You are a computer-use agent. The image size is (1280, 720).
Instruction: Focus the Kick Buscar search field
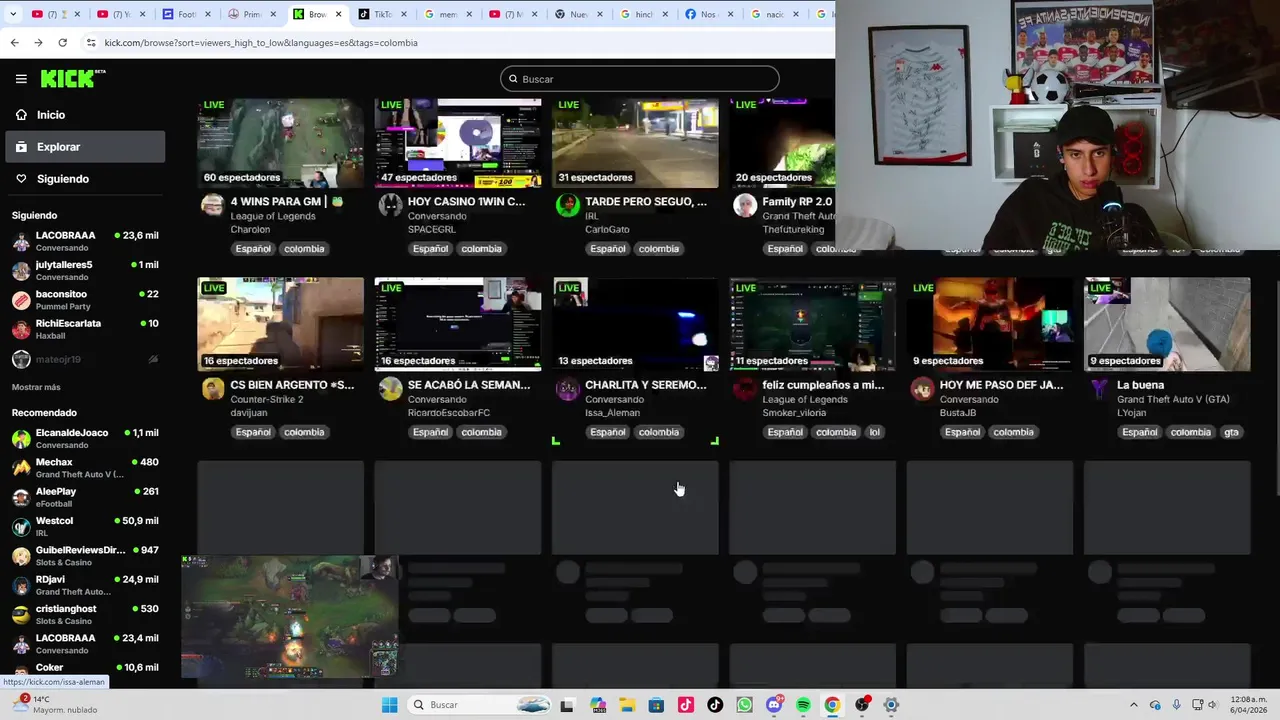coord(640,79)
